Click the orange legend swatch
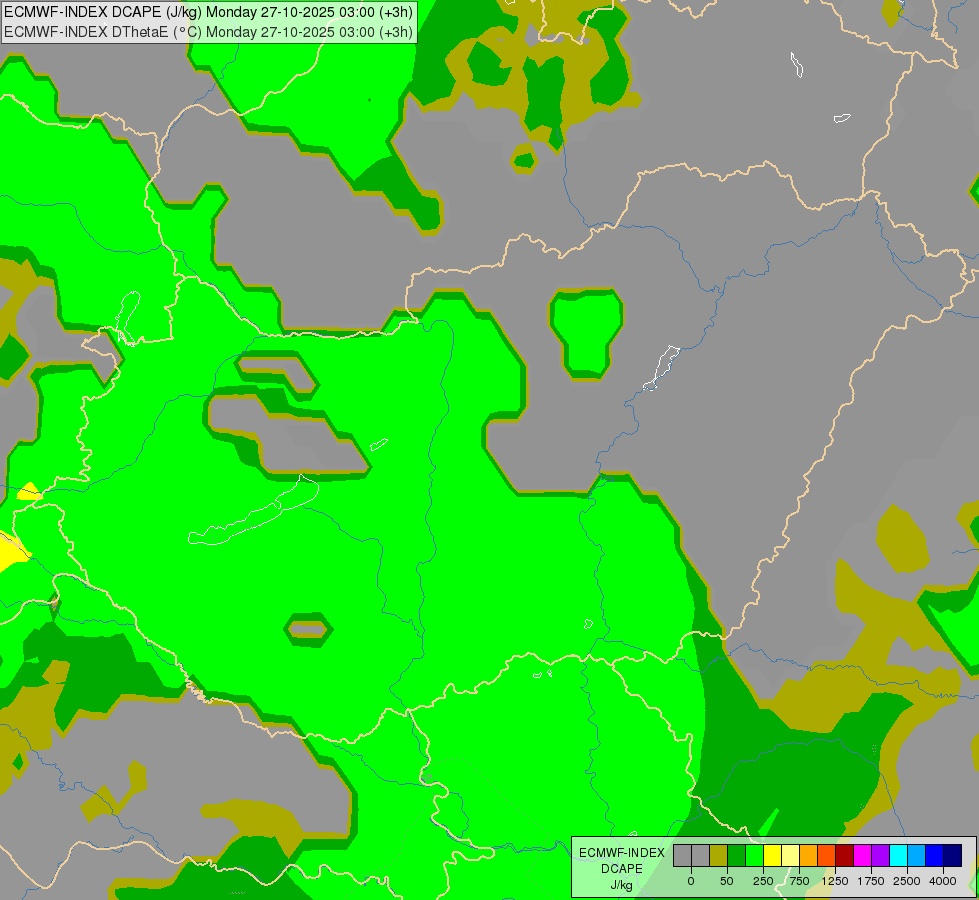979x900 pixels. (809, 855)
